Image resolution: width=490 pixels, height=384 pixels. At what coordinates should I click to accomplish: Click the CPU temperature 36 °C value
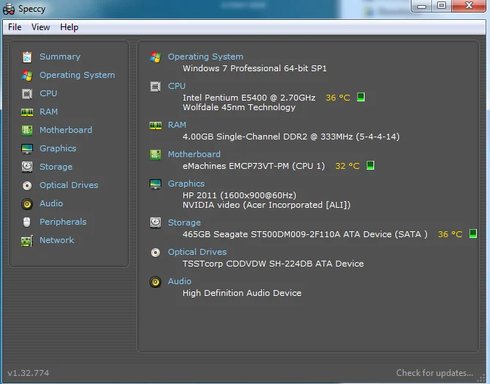338,98
